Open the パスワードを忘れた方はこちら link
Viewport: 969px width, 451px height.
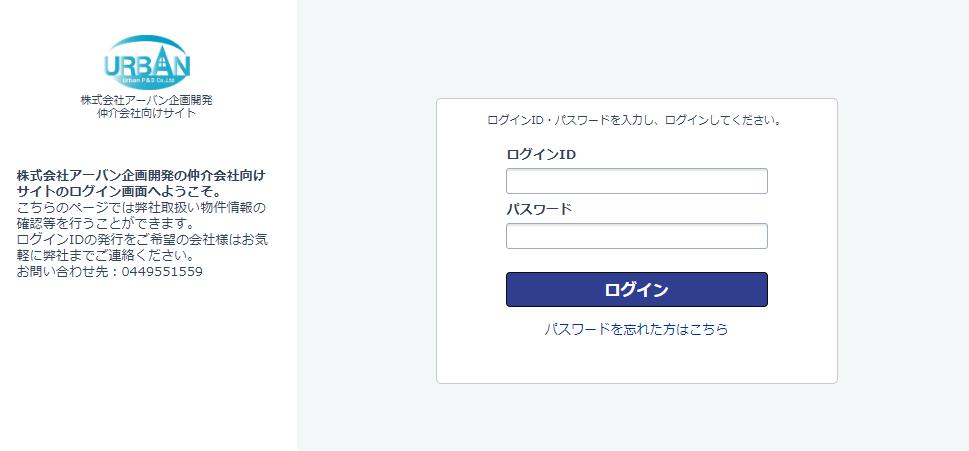pyautogui.click(x=637, y=329)
